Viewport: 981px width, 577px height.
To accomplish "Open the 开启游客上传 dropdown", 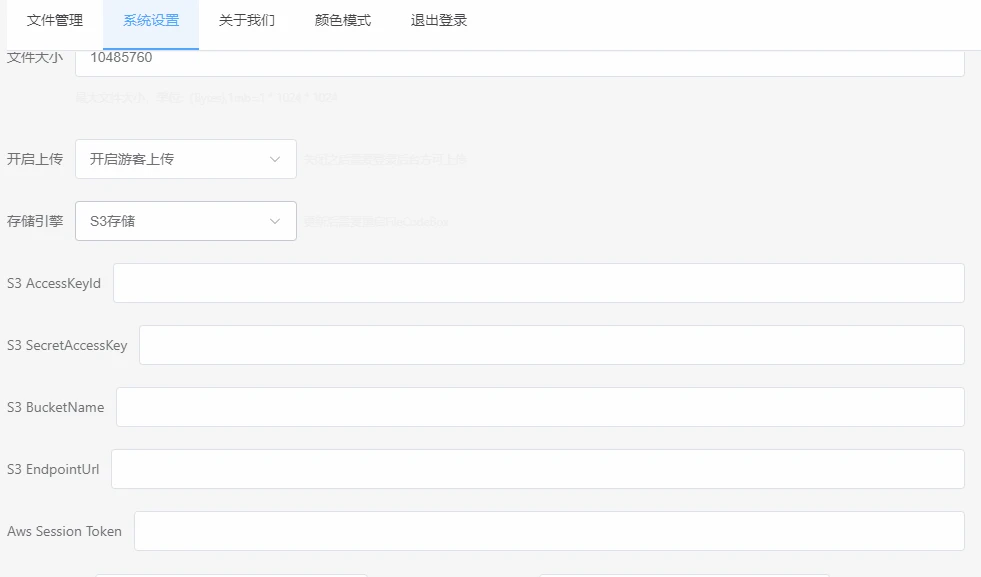I will pyautogui.click(x=185, y=159).
